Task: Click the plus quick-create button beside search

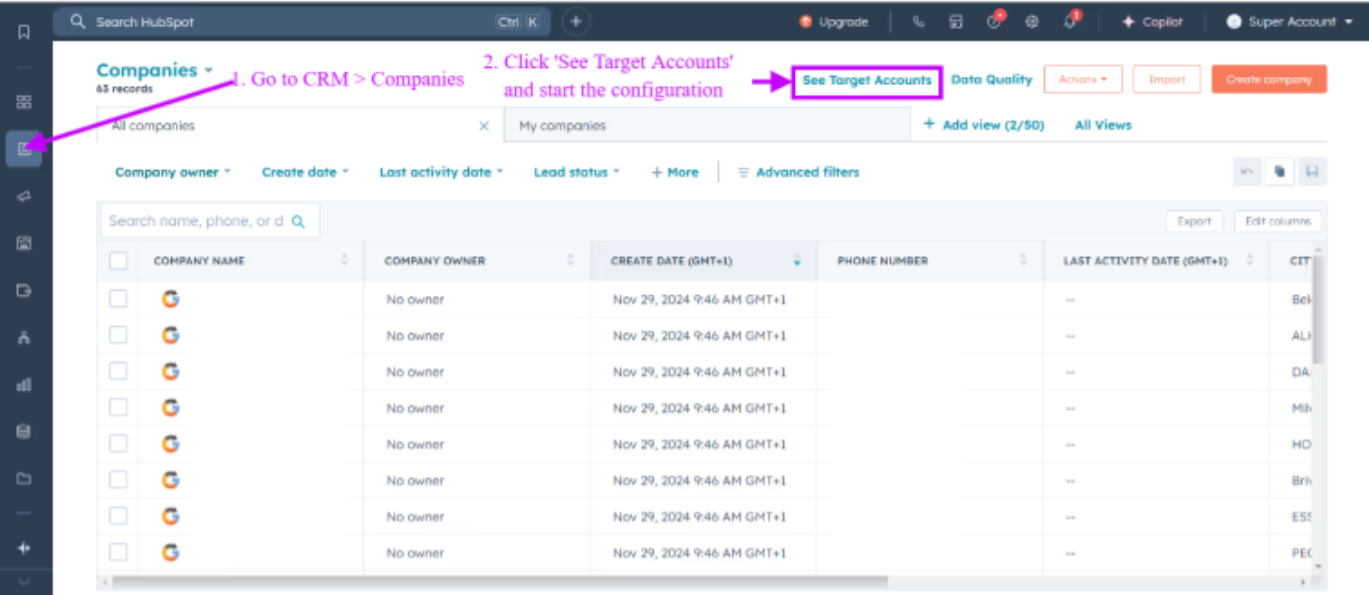Action: pyautogui.click(x=576, y=21)
